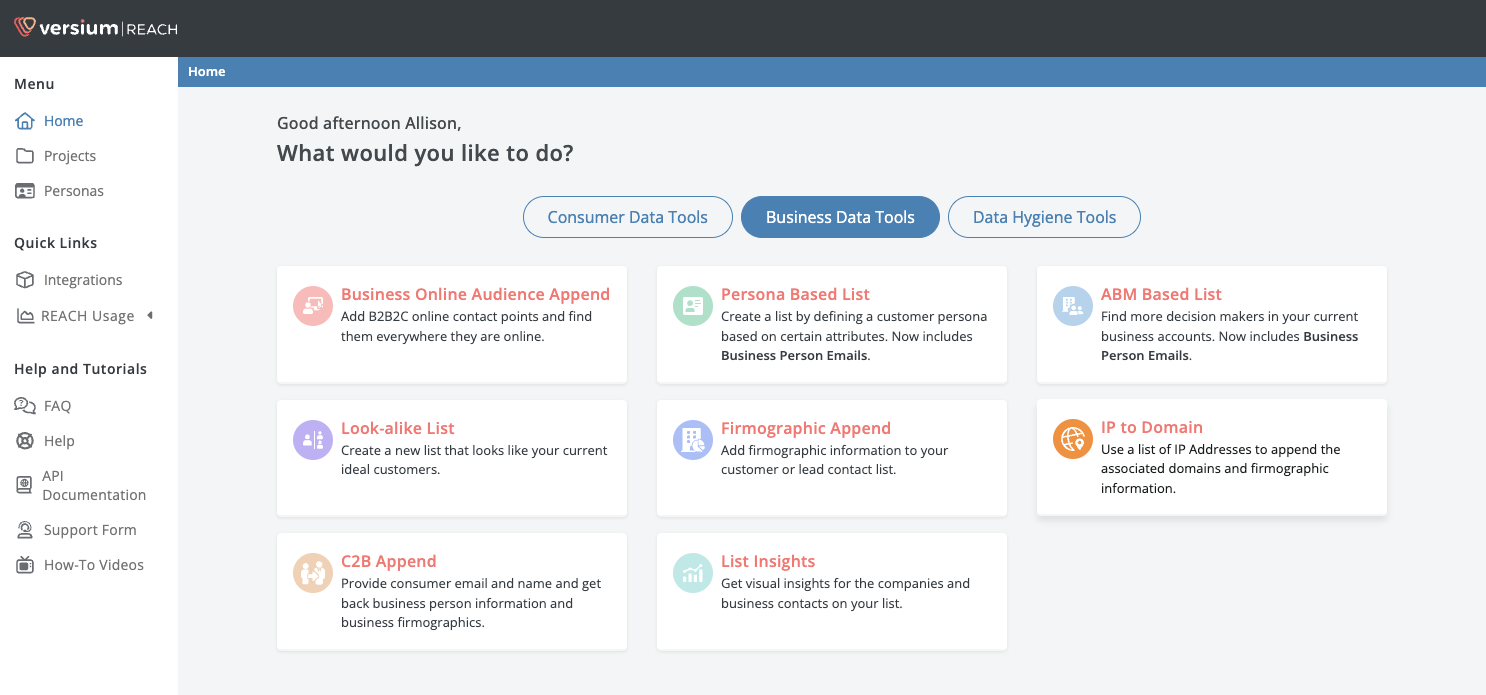This screenshot has width=1486, height=695.
Task: Open the Look-alike List tool icon
Action: [312, 439]
